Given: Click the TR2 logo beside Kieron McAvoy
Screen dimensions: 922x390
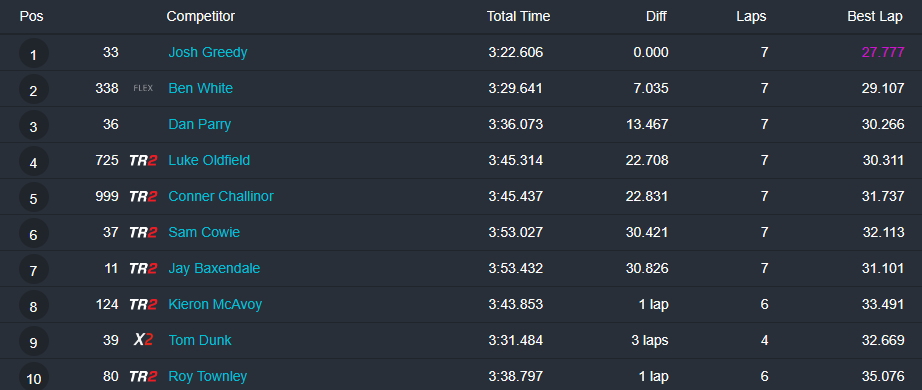Looking at the screenshot, I should pos(143,305).
